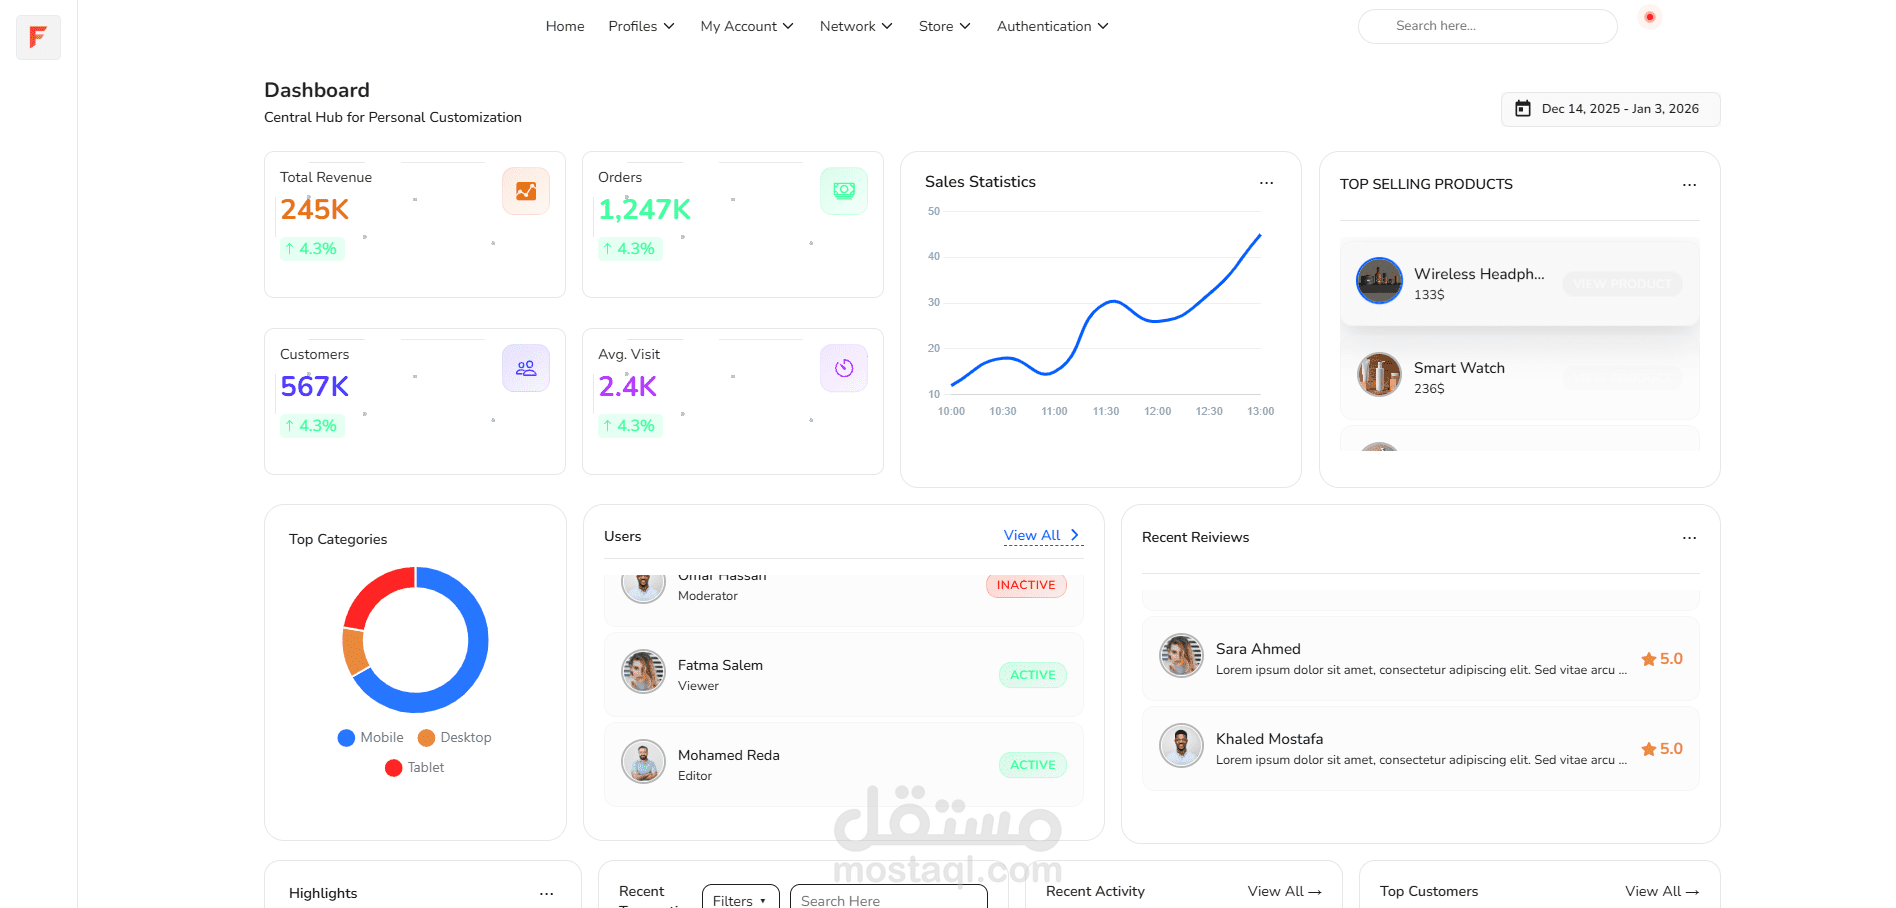Expand the Profiles dropdown menu

click(x=641, y=26)
